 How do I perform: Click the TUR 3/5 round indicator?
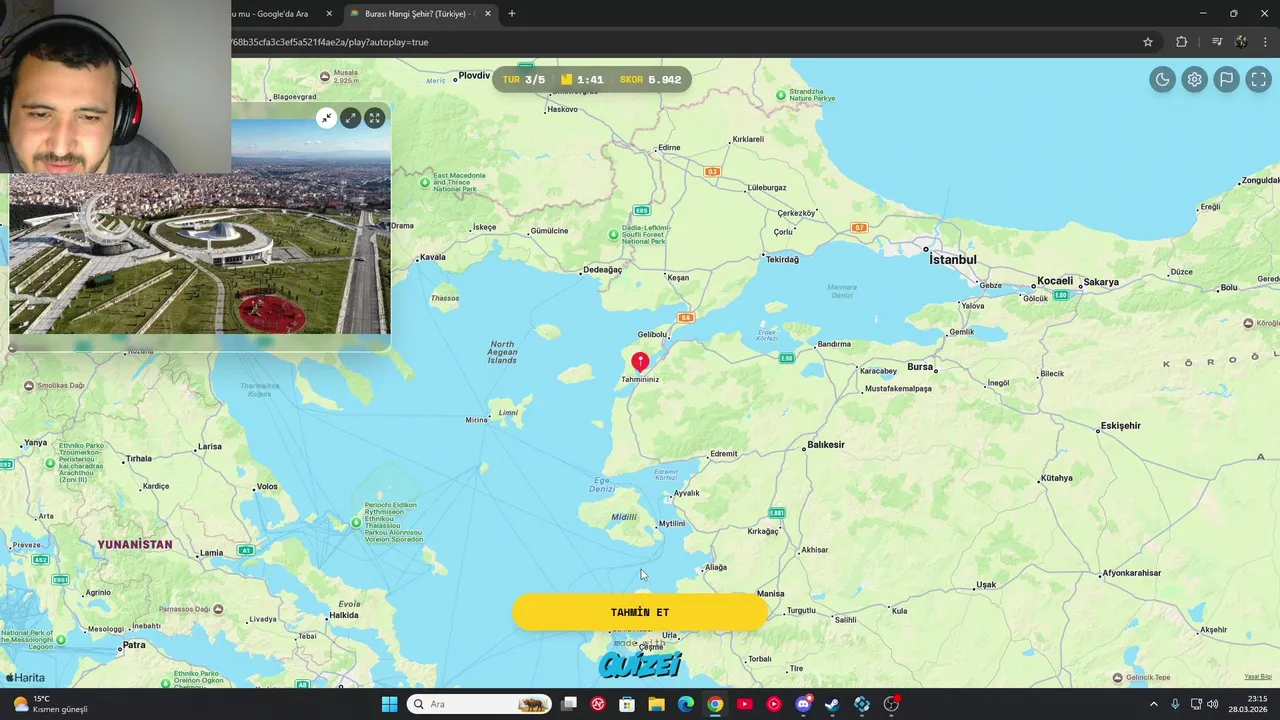(x=524, y=80)
